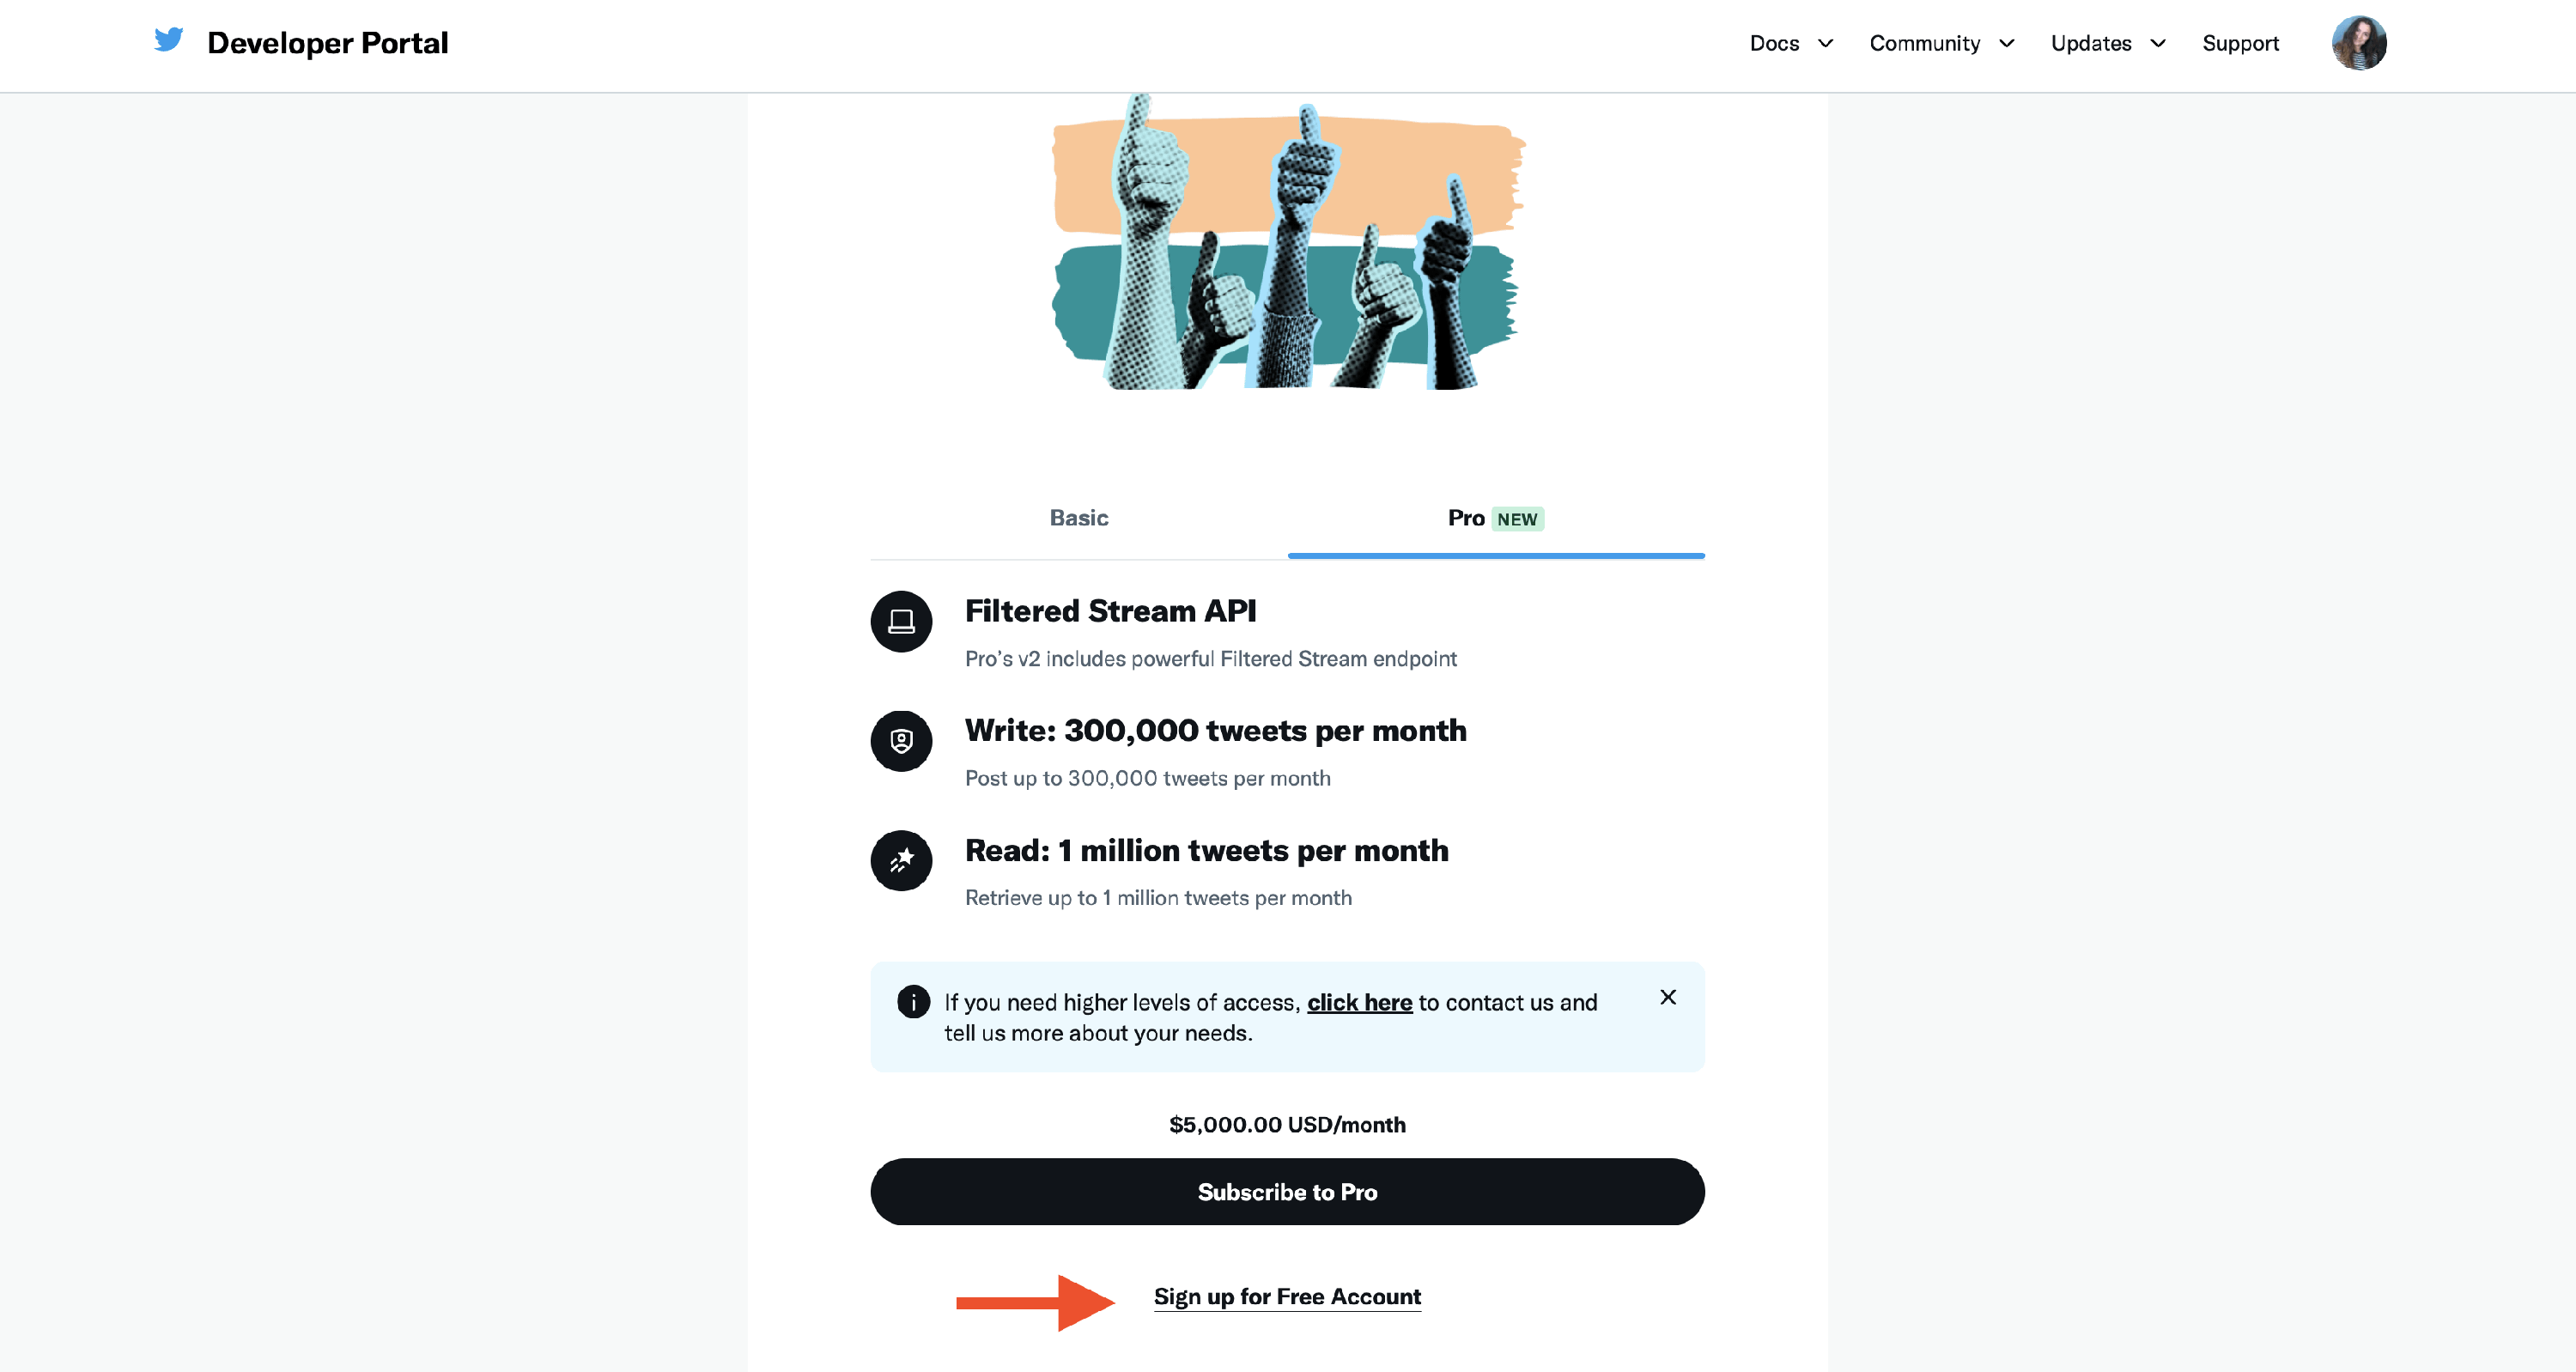Open the Support page
The width and height of the screenshot is (2576, 1372).
tap(2240, 44)
